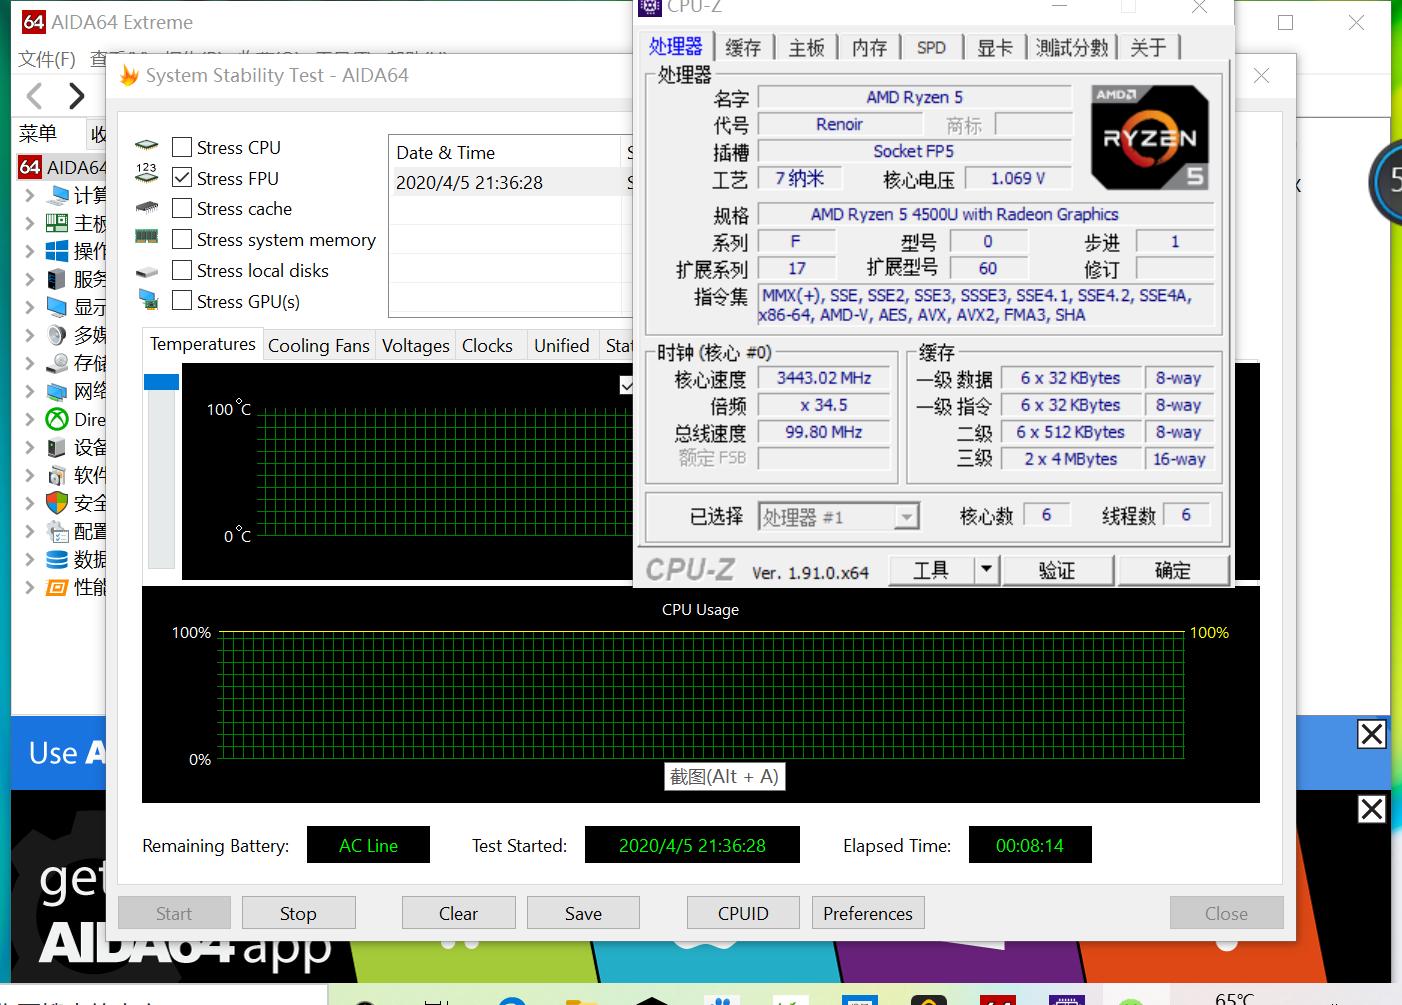Open the Preferences dialog
Viewport: 1402px width, 1005px height.
coord(867,913)
